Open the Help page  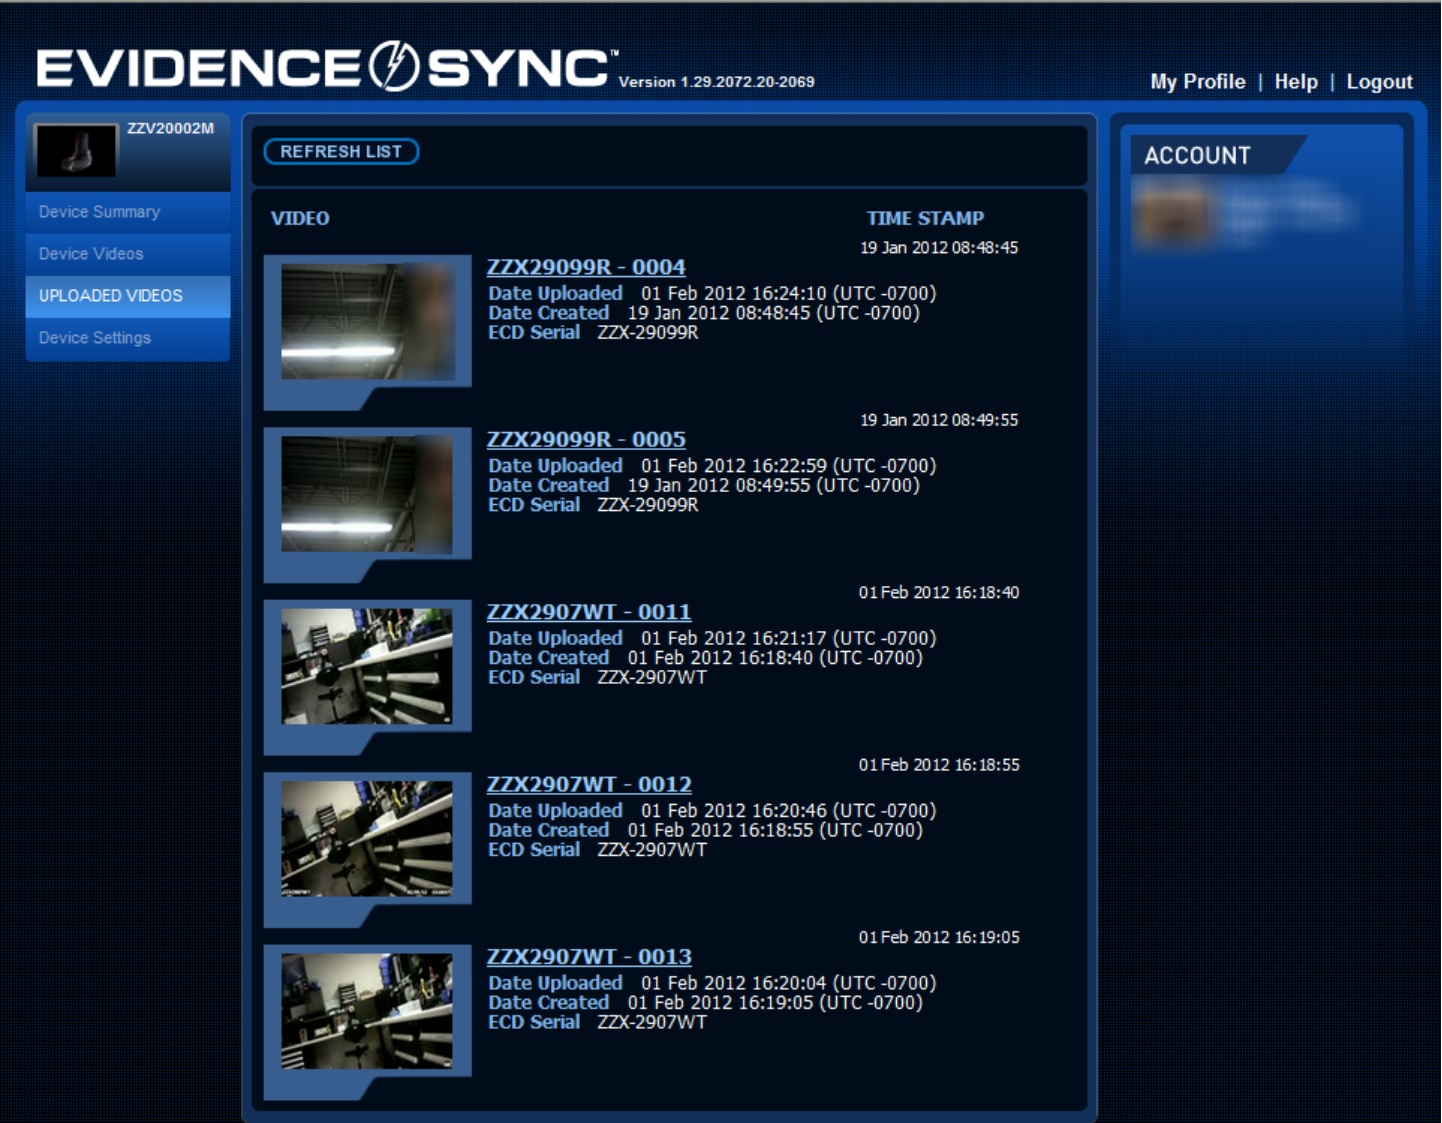(1296, 82)
